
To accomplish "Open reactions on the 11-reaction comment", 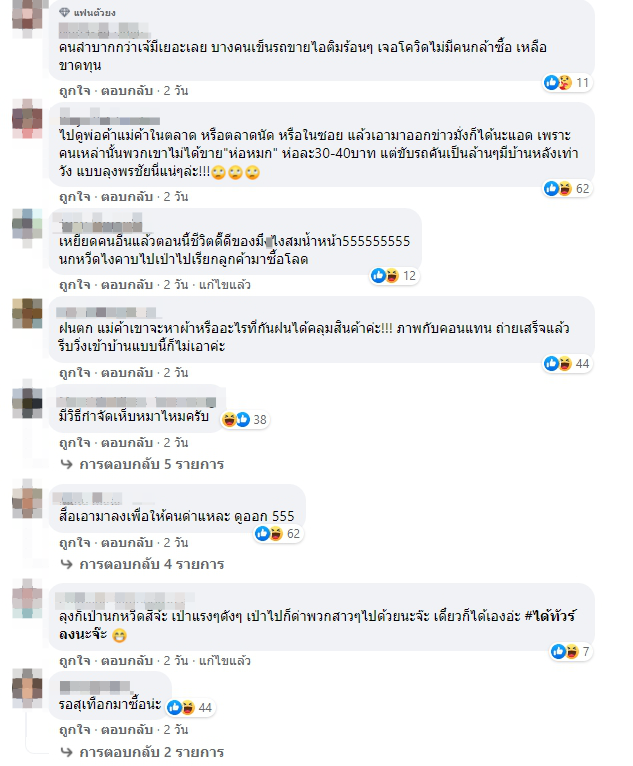I will point(567,83).
